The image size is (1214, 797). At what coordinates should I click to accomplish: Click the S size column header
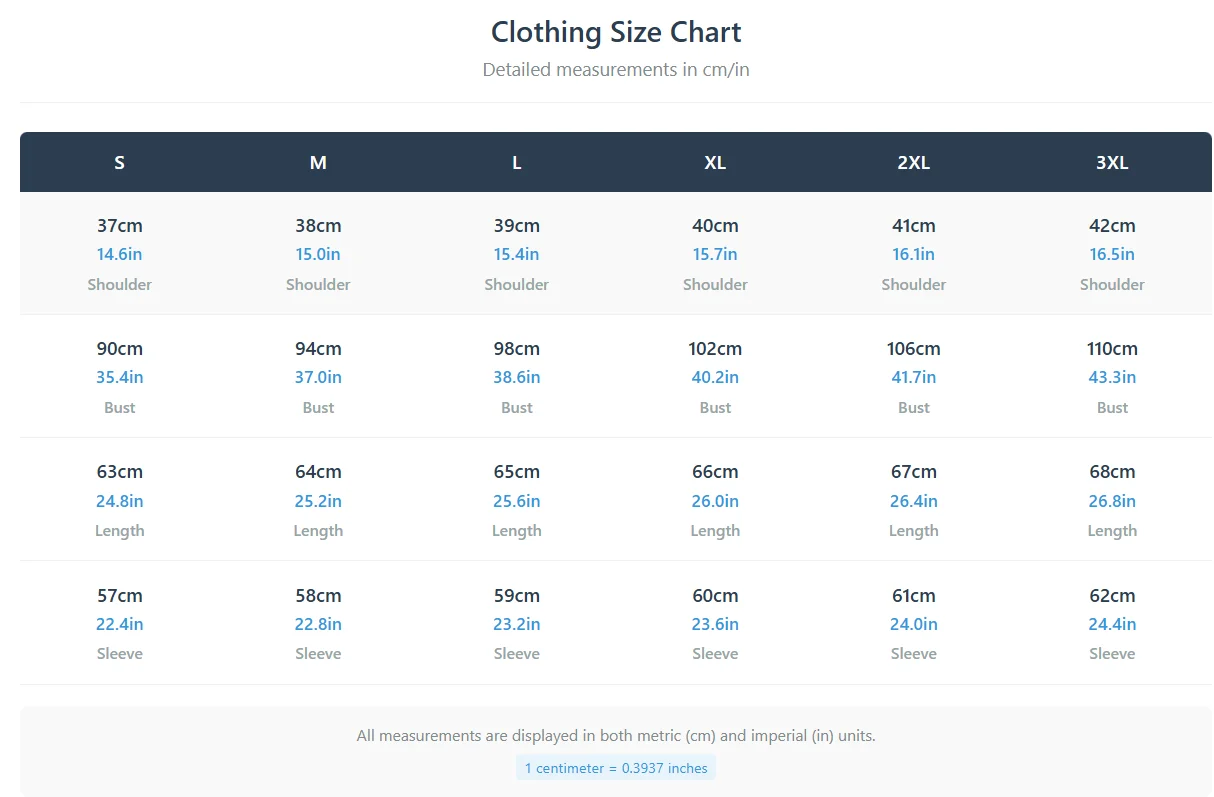coord(119,162)
